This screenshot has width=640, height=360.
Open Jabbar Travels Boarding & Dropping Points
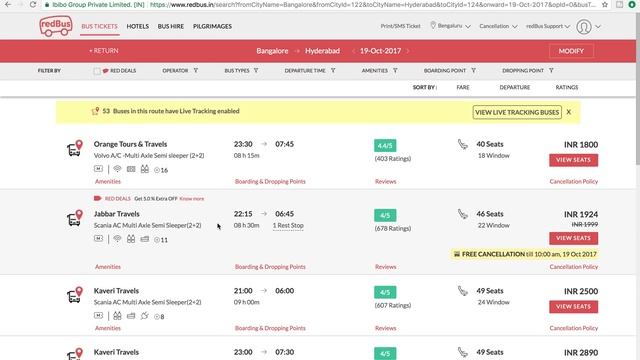tap(270, 267)
